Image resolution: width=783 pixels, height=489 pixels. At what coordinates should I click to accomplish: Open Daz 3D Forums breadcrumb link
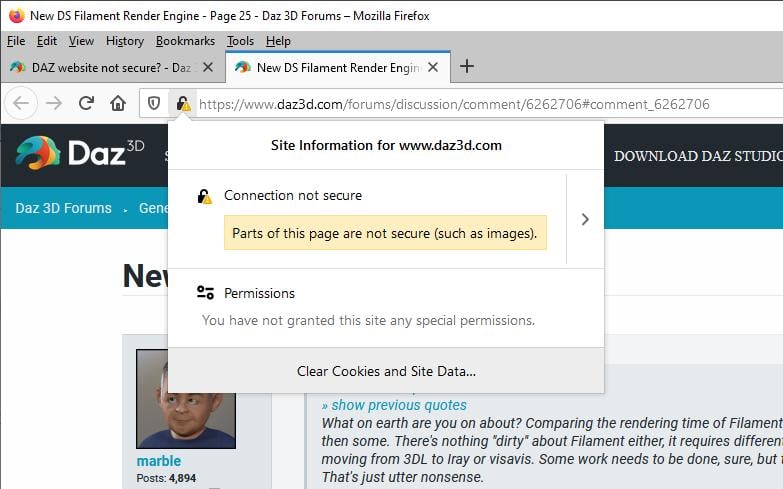click(63, 208)
